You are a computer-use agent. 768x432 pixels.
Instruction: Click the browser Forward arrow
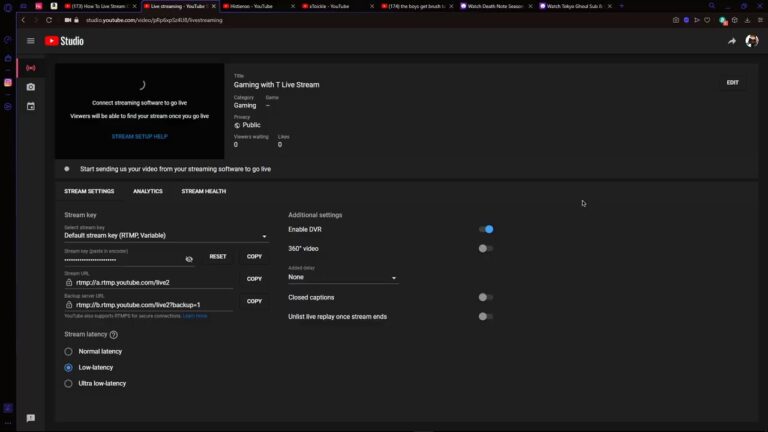(x=35, y=20)
